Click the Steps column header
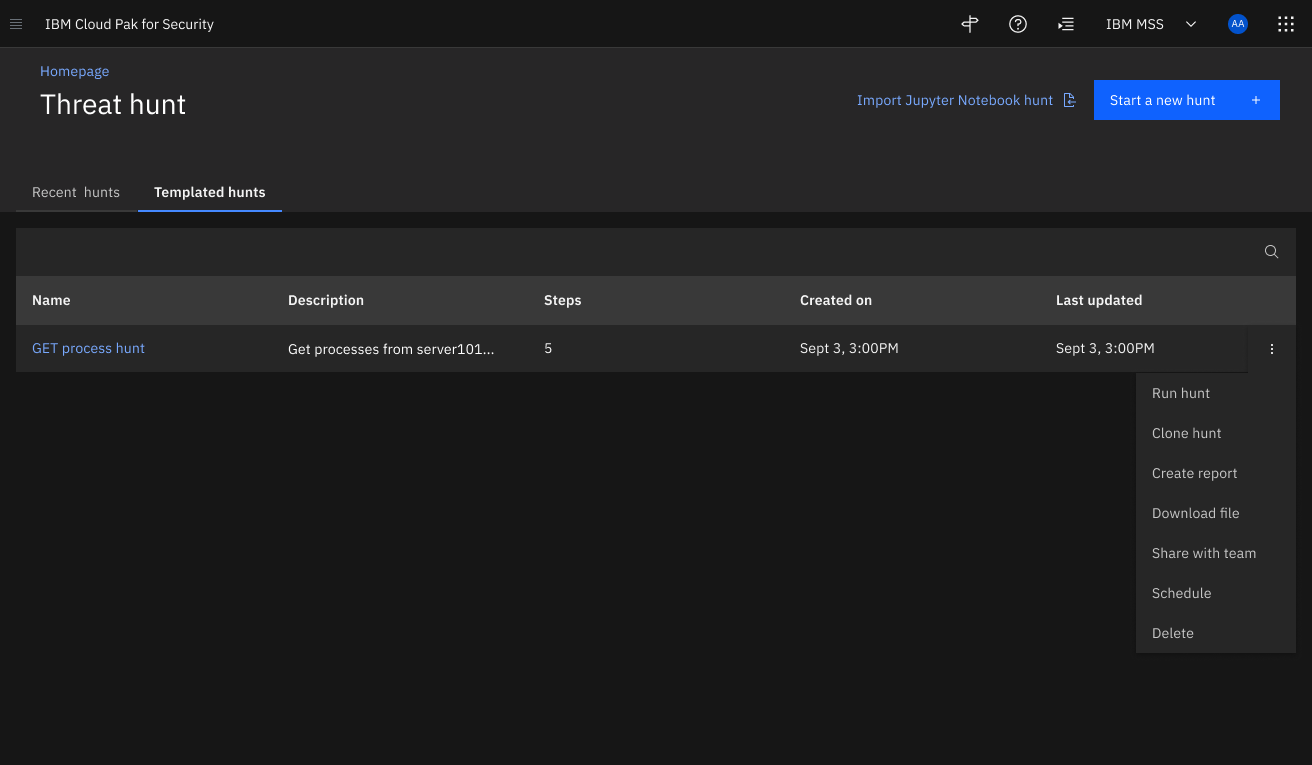The height and width of the screenshot is (765, 1312). (562, 300)
